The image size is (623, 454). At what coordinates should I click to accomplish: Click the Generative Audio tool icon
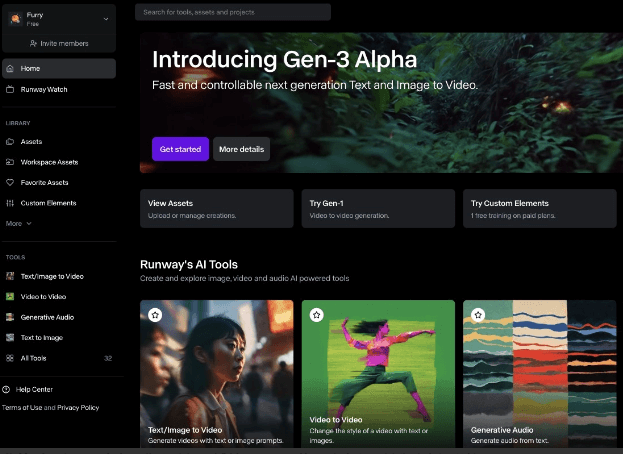pyautogui.click(x=10, y=317)
